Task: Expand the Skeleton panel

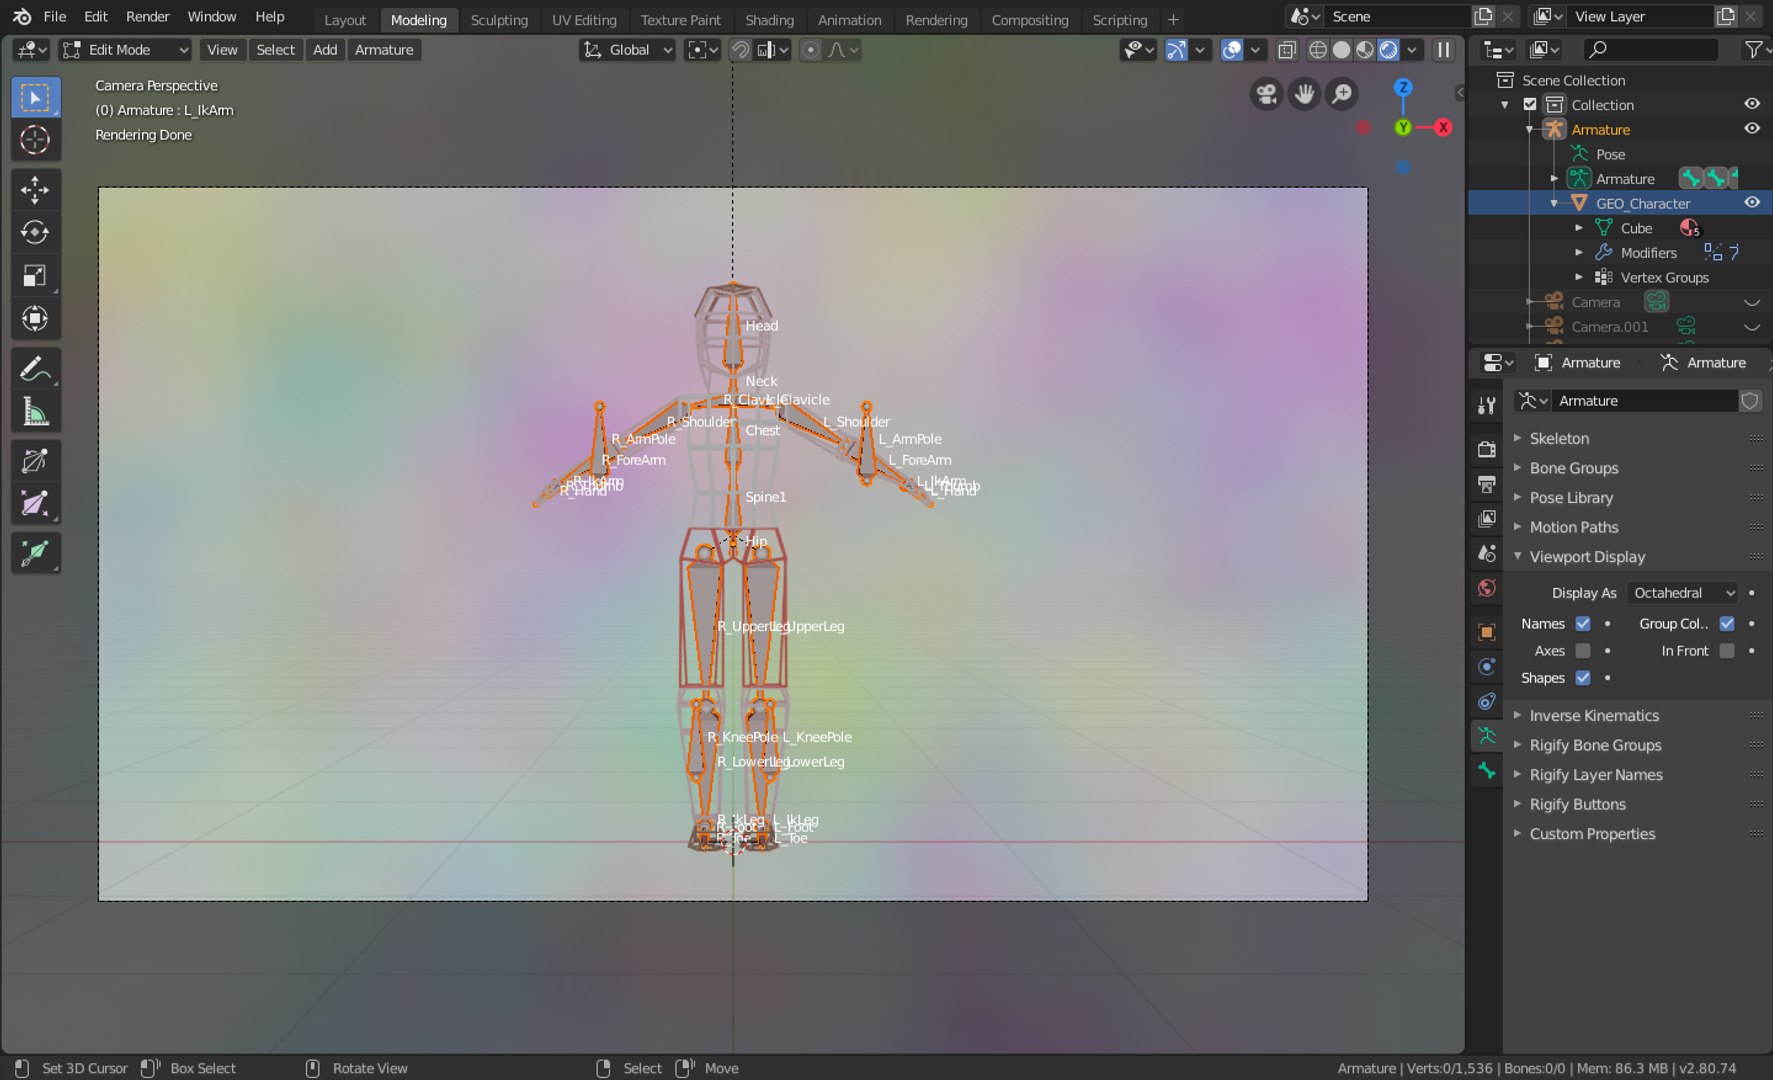Action: point(1559,439)
